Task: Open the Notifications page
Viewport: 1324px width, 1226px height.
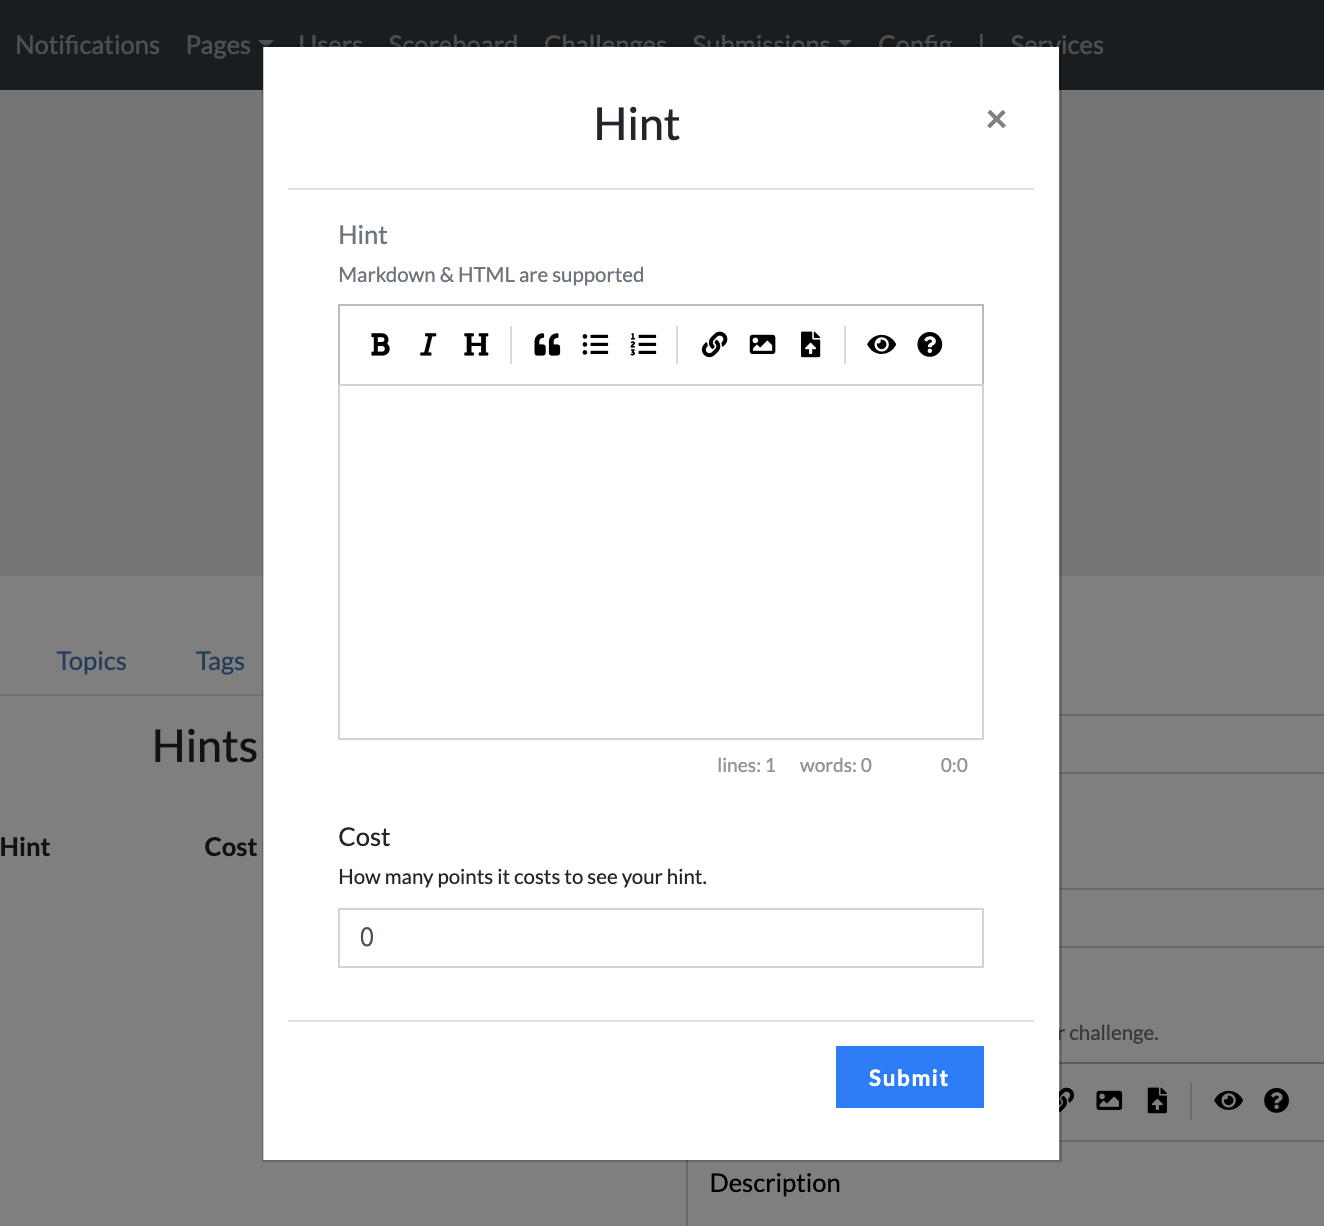Action: pos(88,45)
